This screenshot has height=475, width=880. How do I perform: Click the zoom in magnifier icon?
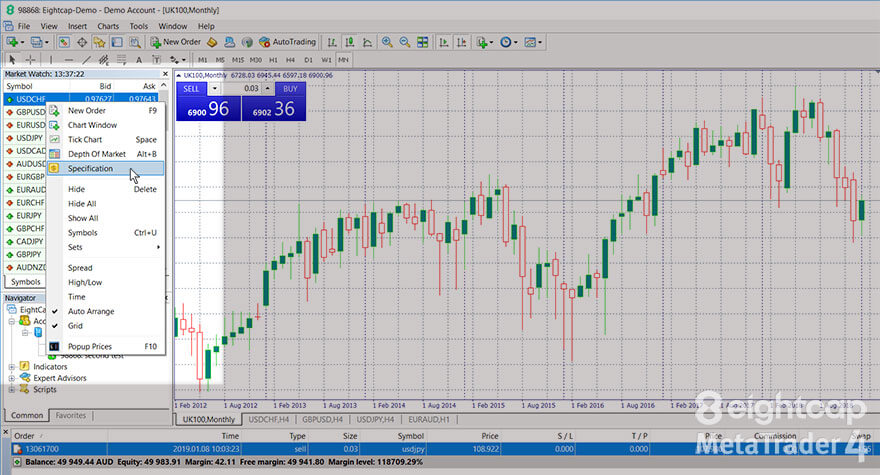pyautogui.click(x=387, y=42)
